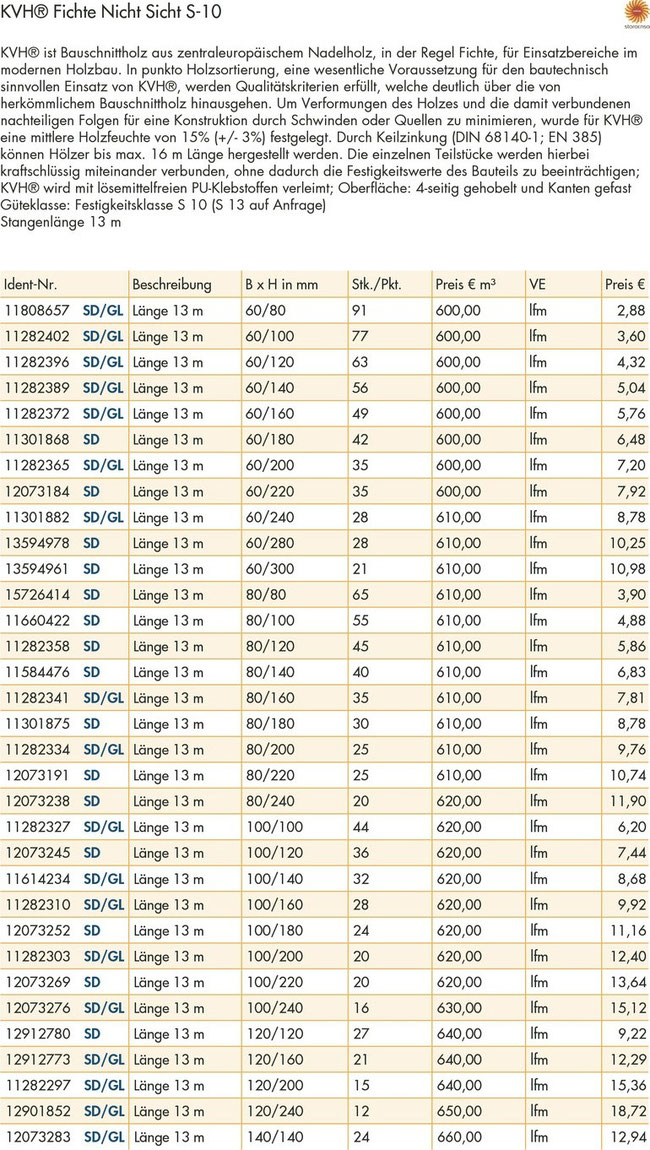Select Ident-Nr. 12073238
The height and width of the screenshot is (1150, 650).
[37, 801]
